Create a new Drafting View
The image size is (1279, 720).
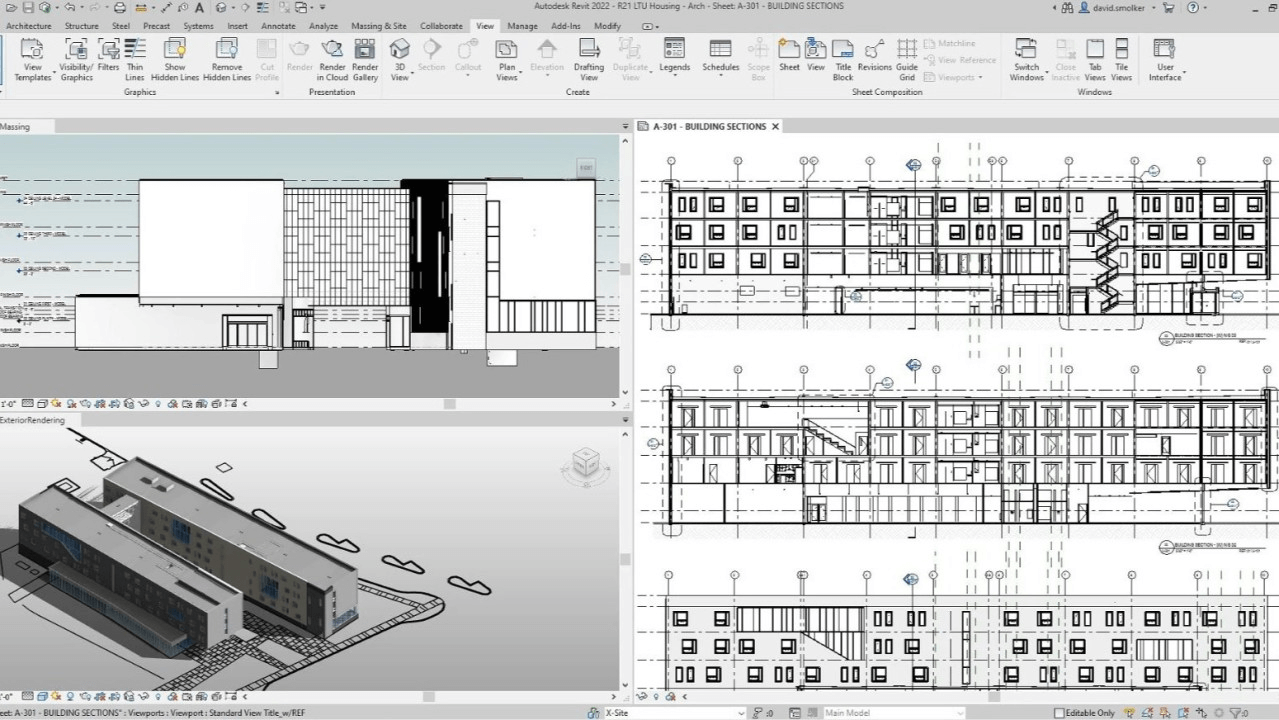(x=589, y=59)
